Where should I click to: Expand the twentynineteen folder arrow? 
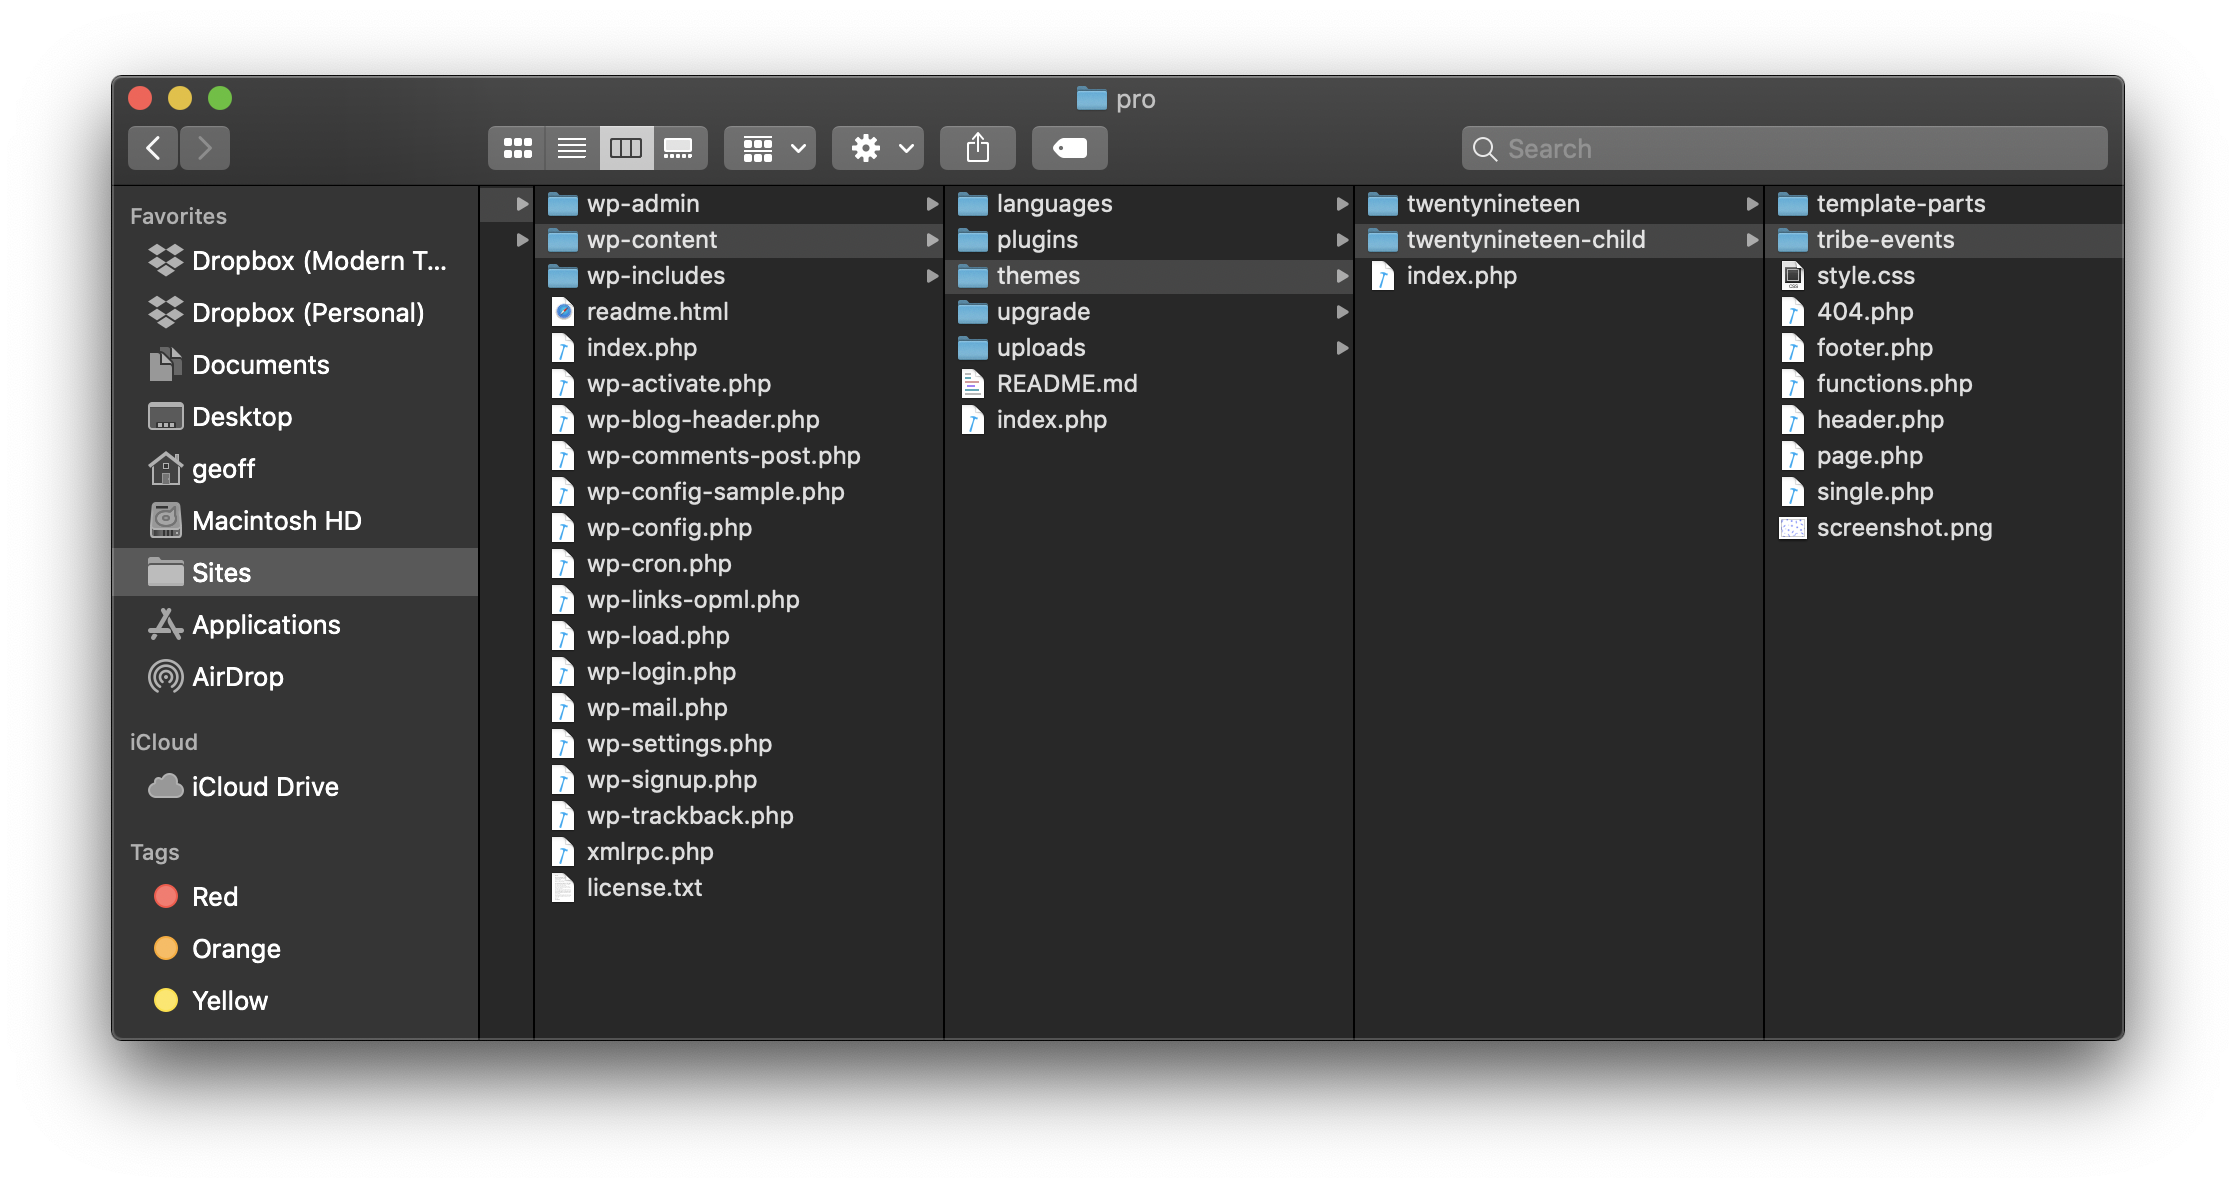(x=1752, y=204)
